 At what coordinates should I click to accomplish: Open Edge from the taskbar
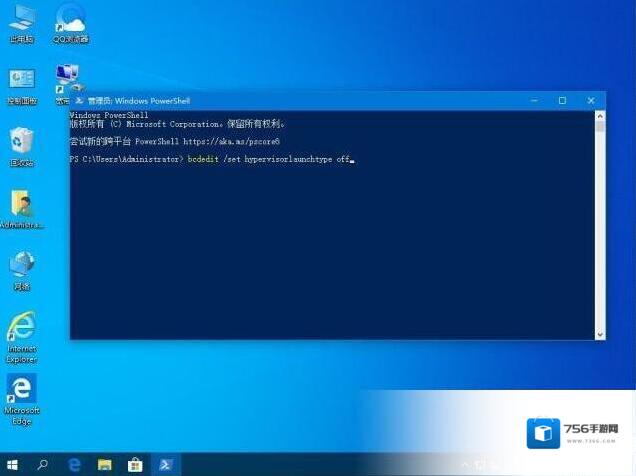(x=74, y=465)
